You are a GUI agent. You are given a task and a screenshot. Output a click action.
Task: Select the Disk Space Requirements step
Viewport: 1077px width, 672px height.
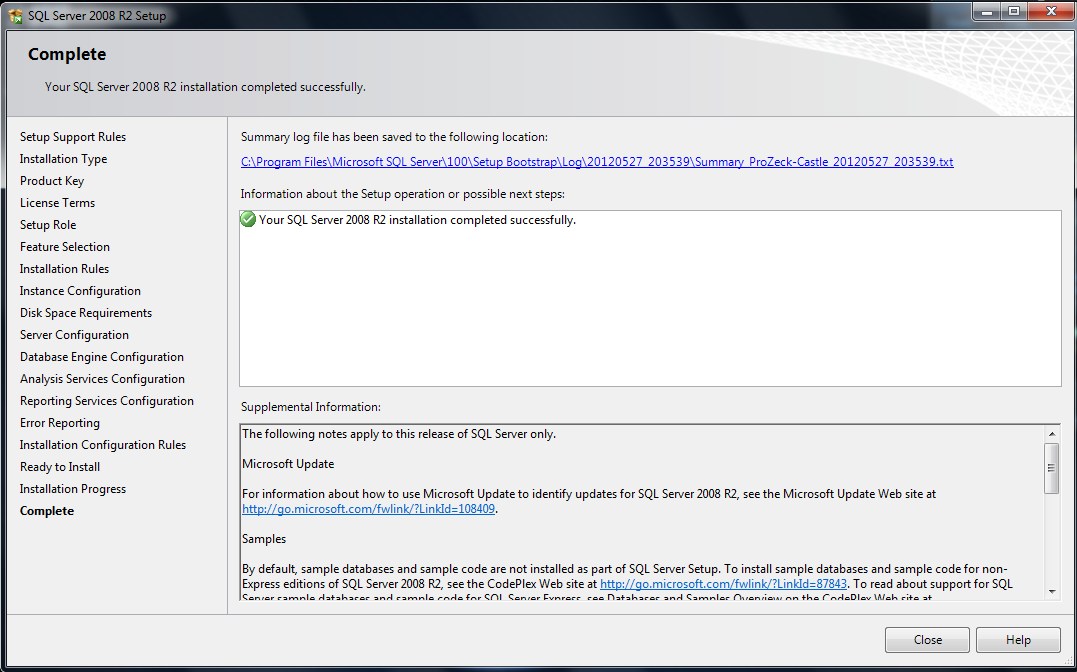pyautogui.click(x=86, y=313)
